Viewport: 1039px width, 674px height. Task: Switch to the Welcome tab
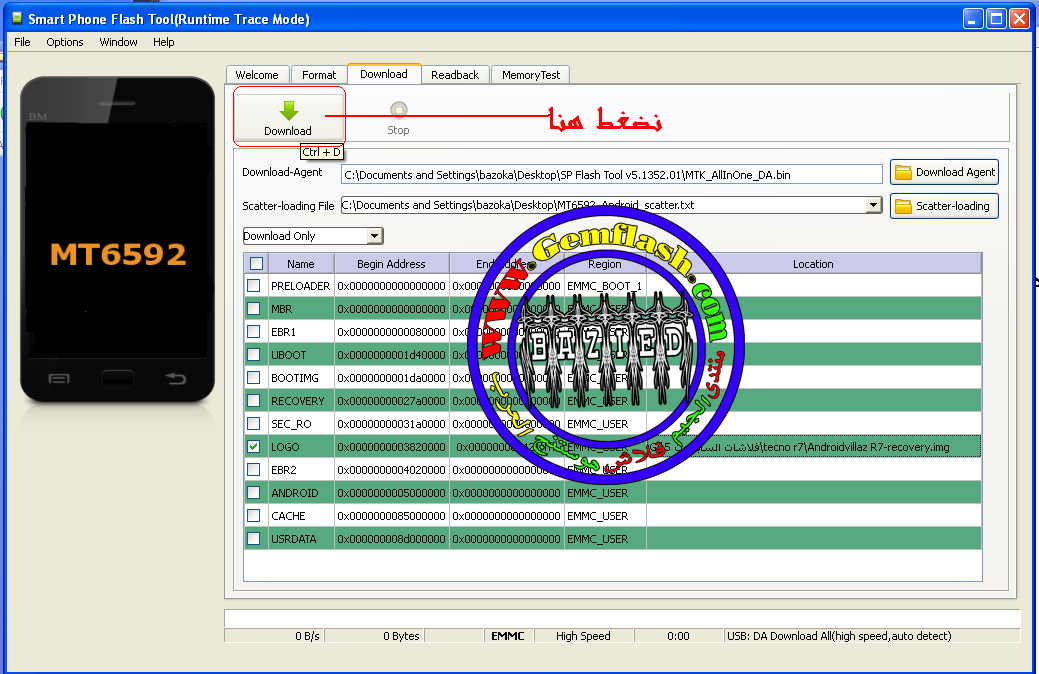point(257,75)
